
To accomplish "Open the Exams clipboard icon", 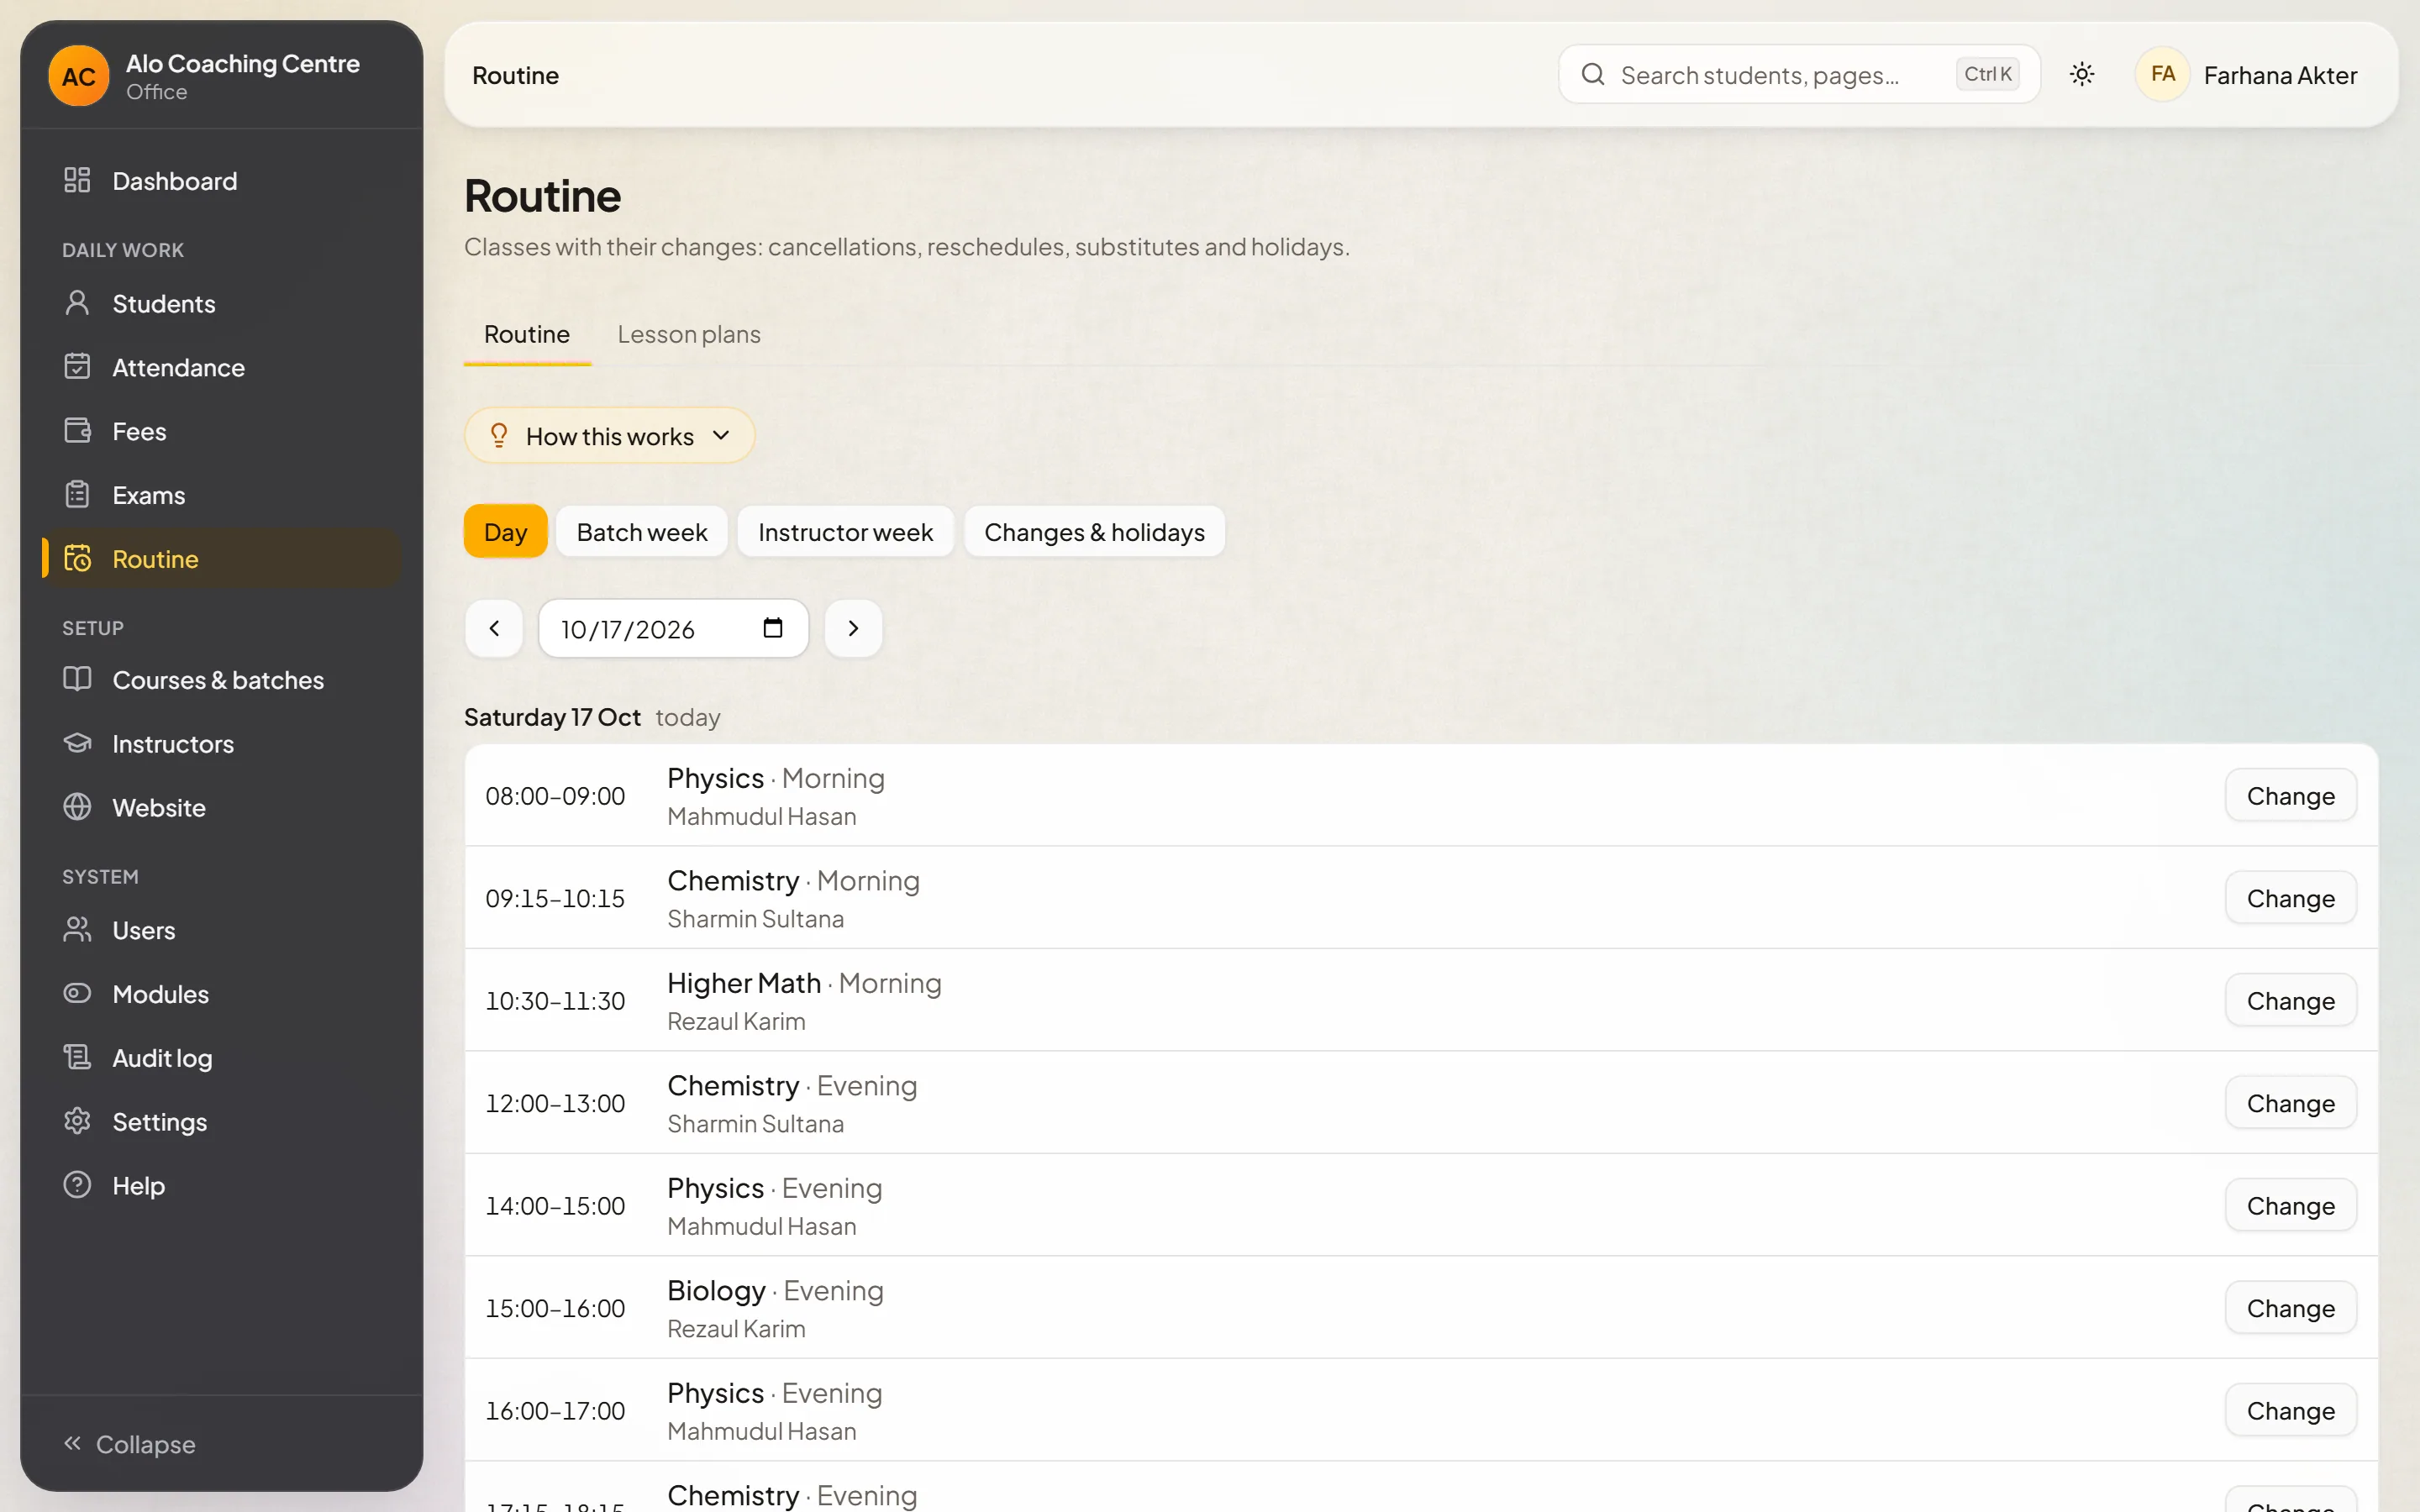I will coord(77,494).
